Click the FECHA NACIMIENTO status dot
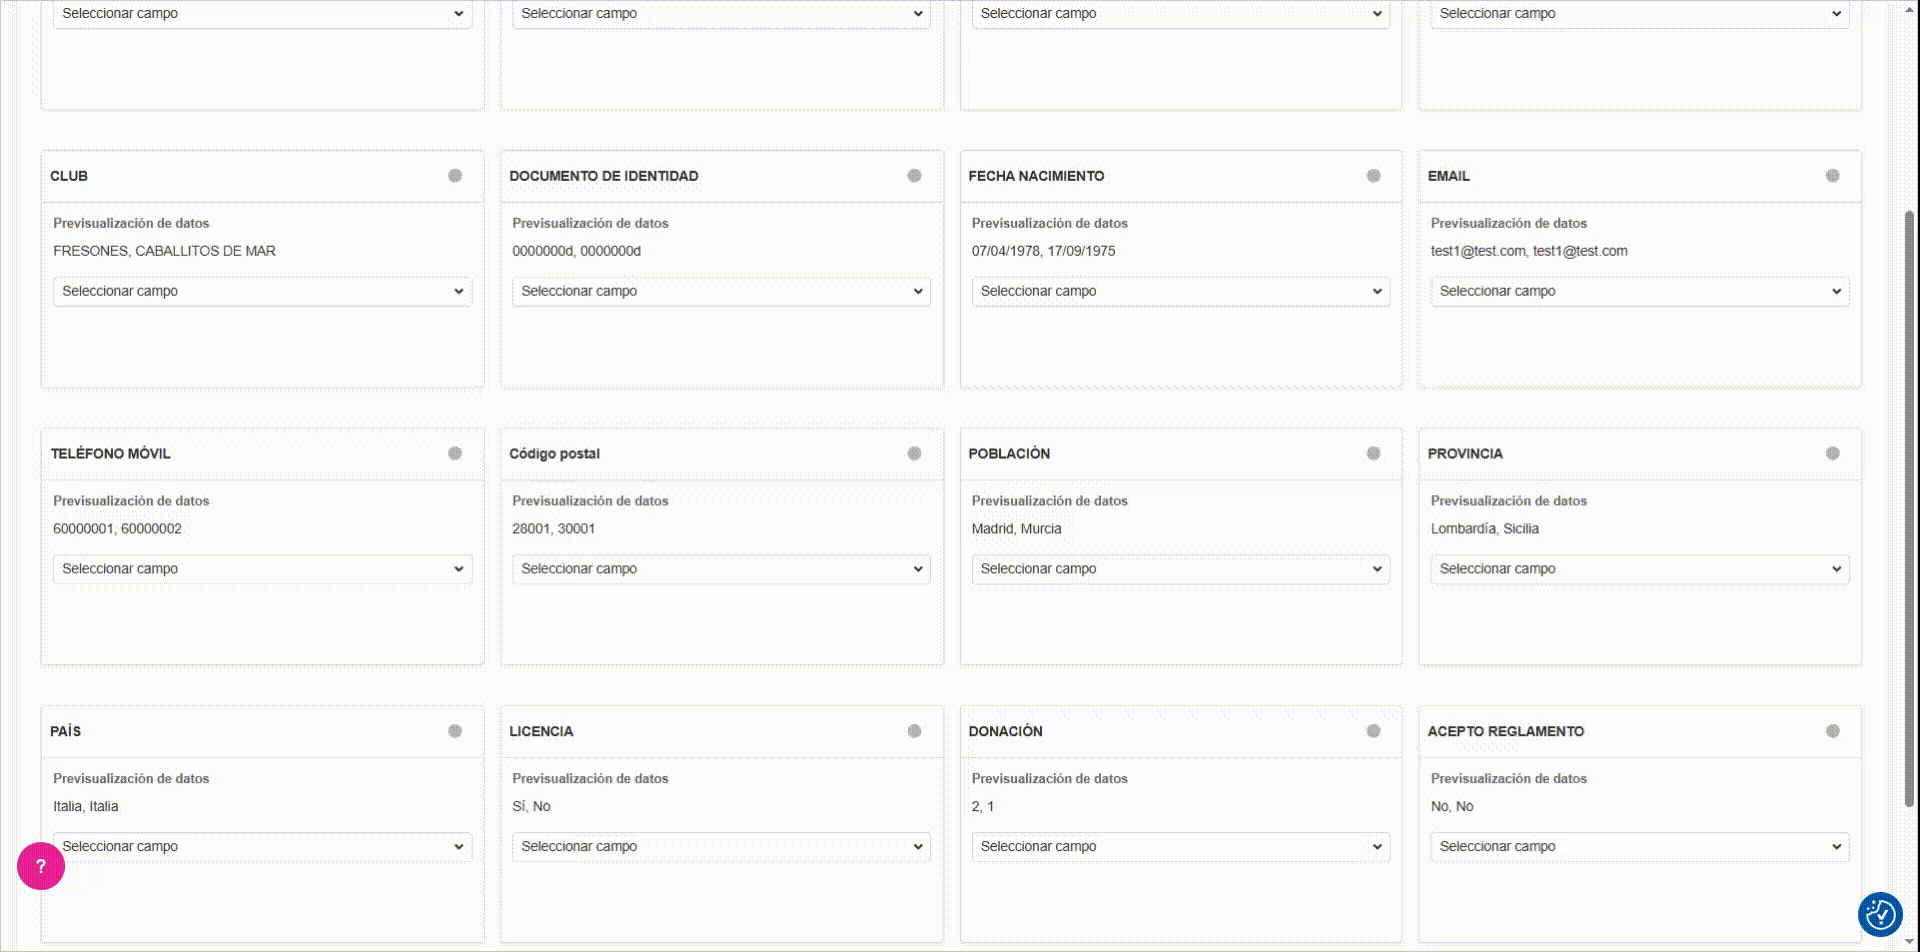The height and width of the screenshot is (952, 1920). 1373,176
